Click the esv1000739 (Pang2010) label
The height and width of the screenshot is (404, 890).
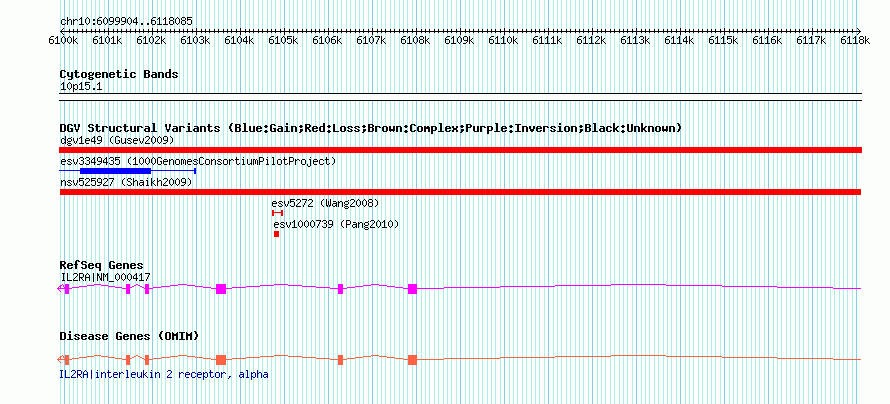pyautogui.click(x=336, y=224)
